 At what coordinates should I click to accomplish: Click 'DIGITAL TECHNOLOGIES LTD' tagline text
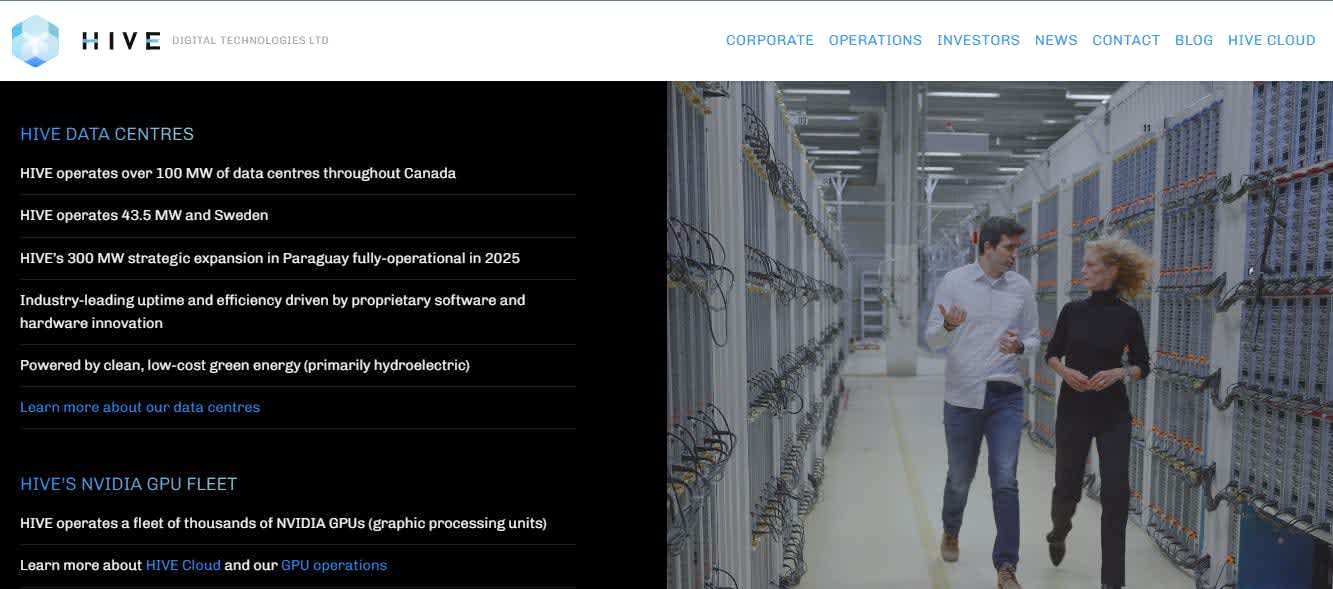250,41
